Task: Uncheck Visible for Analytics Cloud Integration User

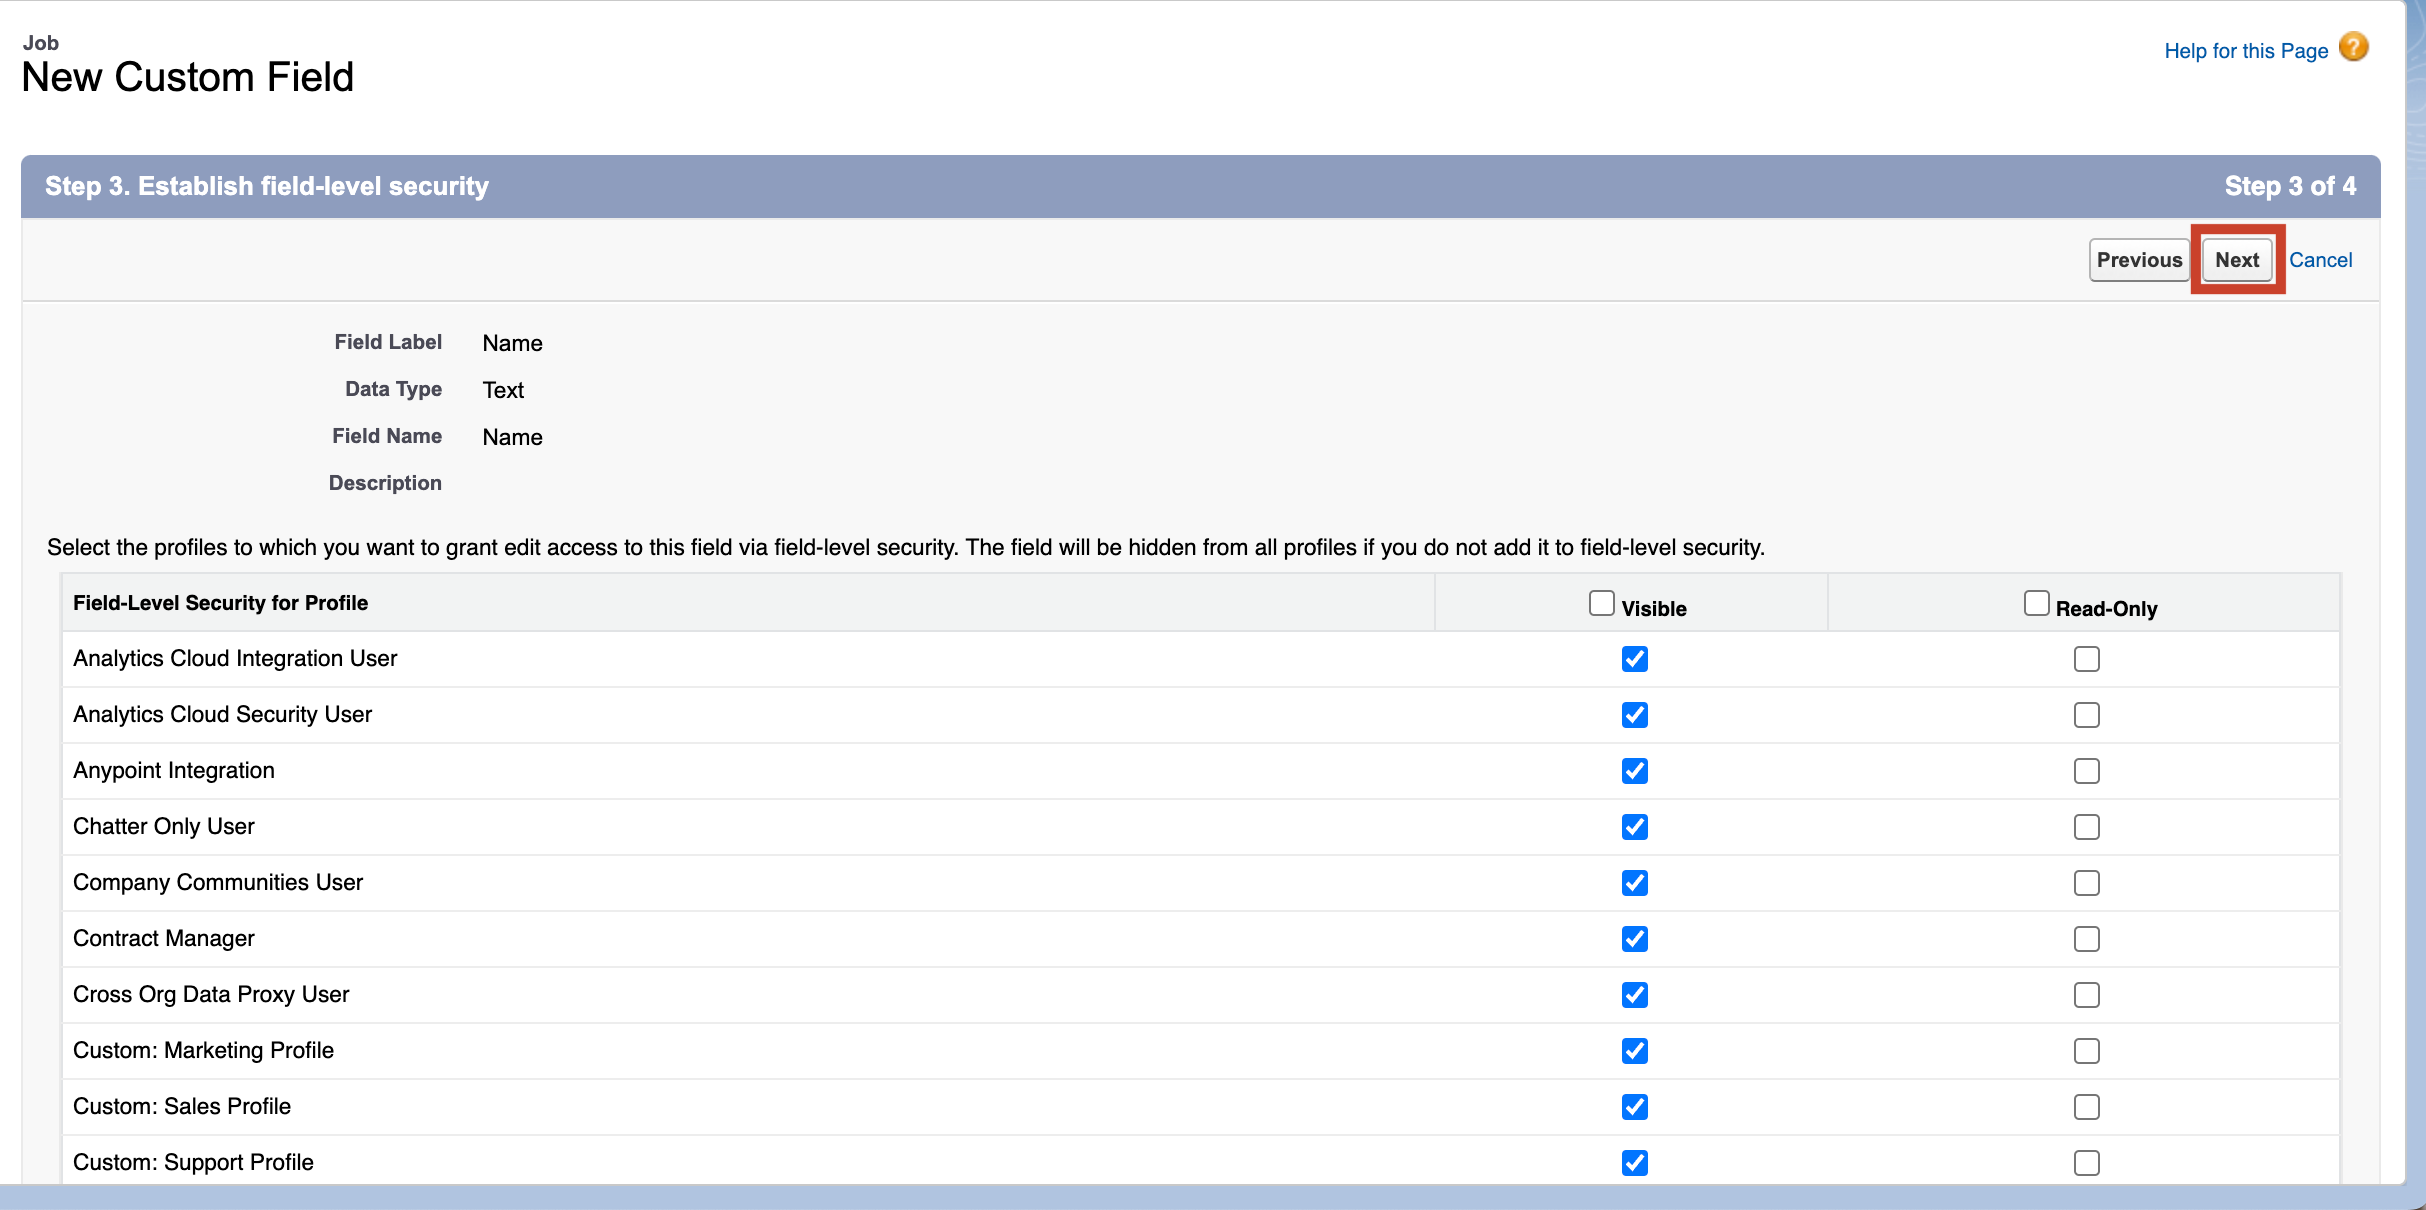Action: click(x=1634, y=659)
